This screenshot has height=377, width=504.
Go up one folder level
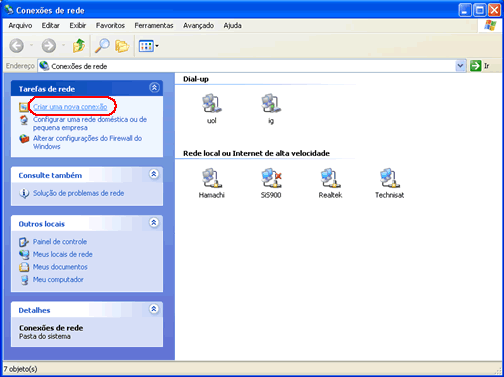pyautogui.click(x=79, y=46)
